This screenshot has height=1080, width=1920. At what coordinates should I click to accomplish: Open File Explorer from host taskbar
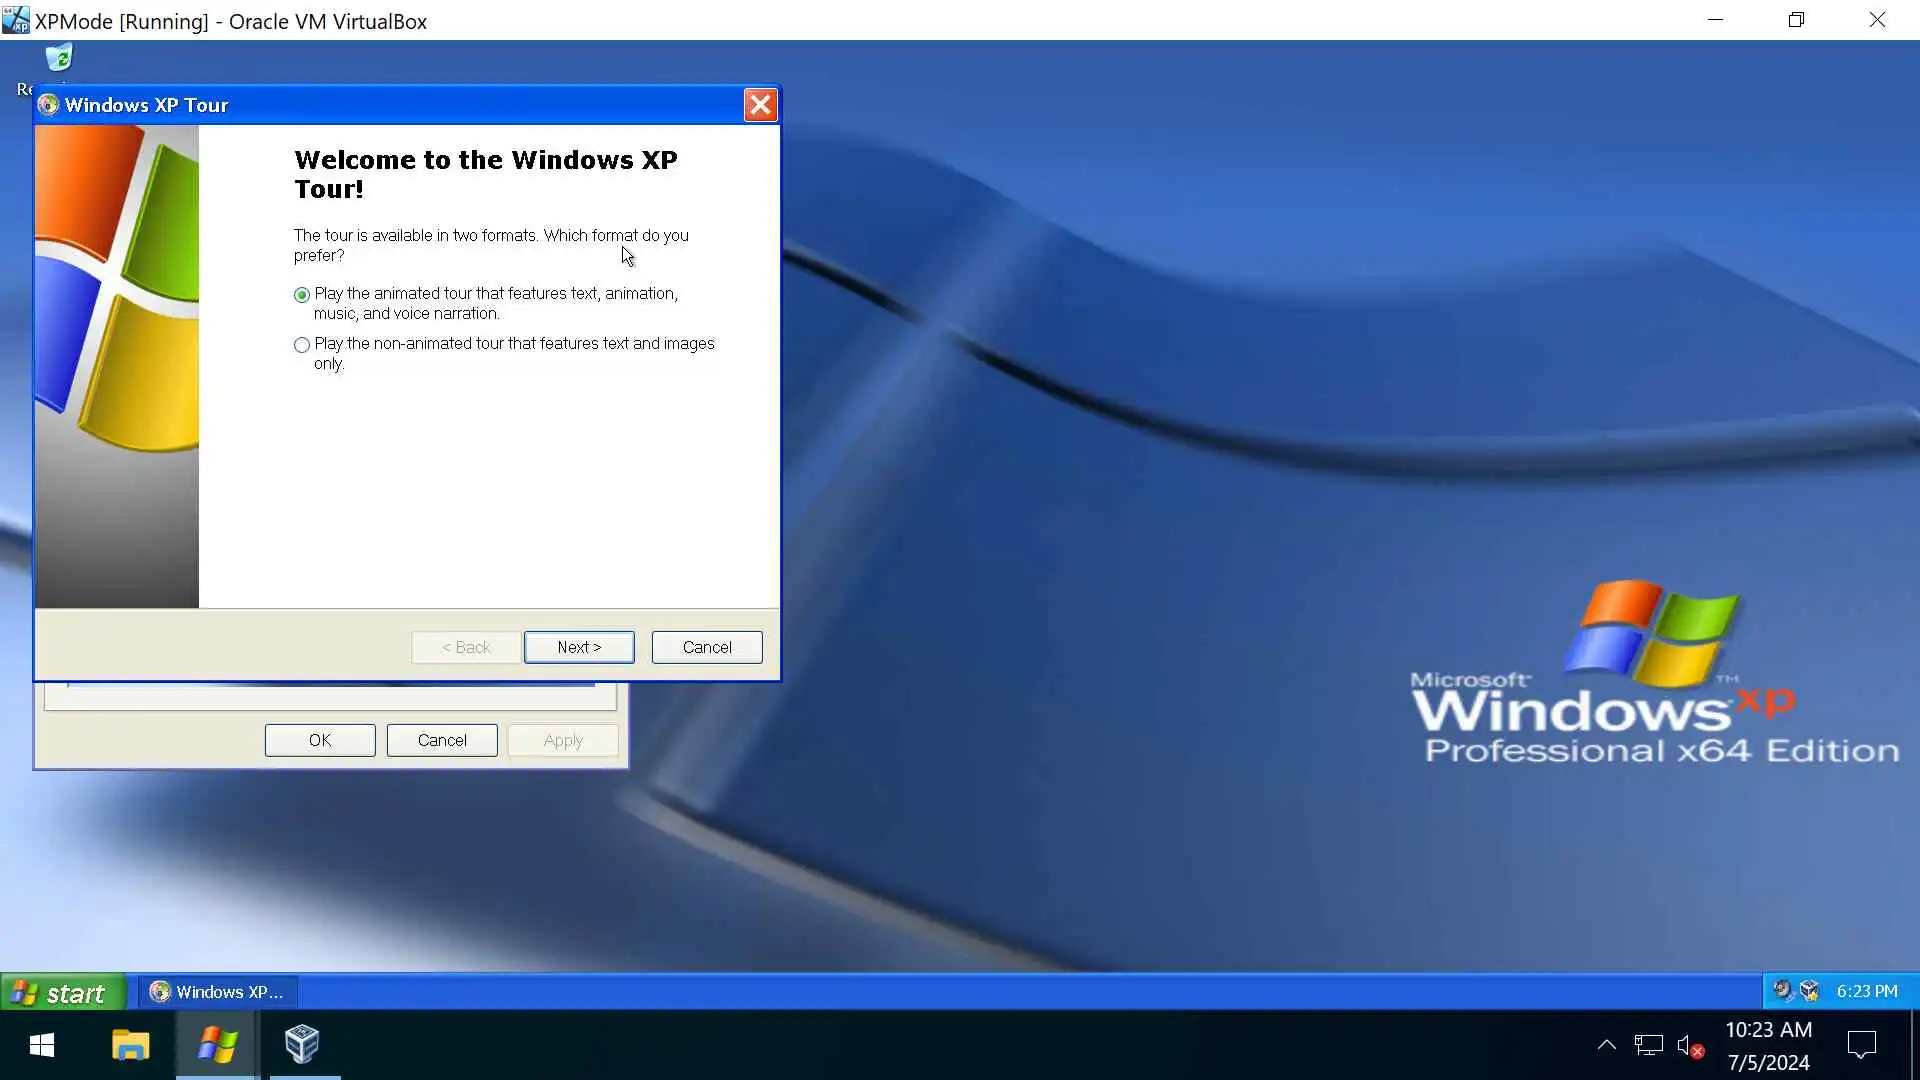pos(130,1045)
